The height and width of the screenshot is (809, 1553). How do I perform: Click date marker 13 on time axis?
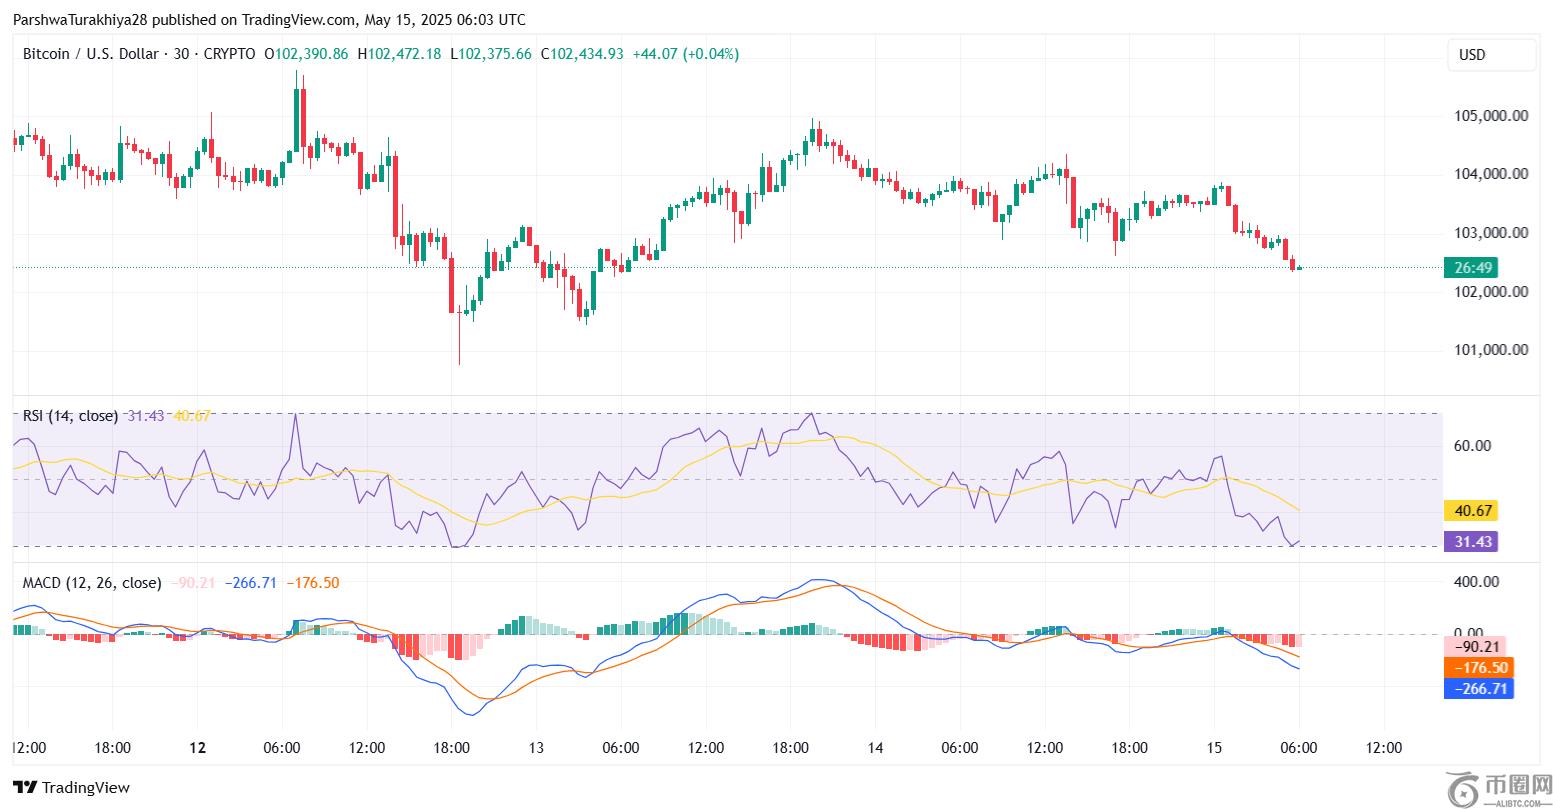pos(535,747)
